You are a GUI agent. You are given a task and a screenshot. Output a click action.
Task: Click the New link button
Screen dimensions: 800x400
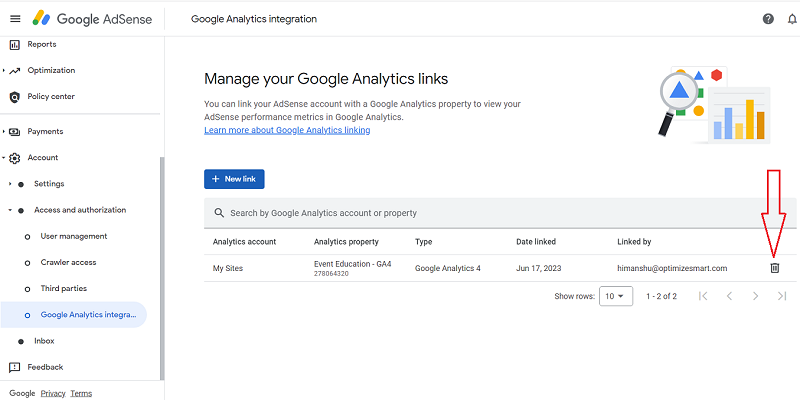click(x=234, y=179)
